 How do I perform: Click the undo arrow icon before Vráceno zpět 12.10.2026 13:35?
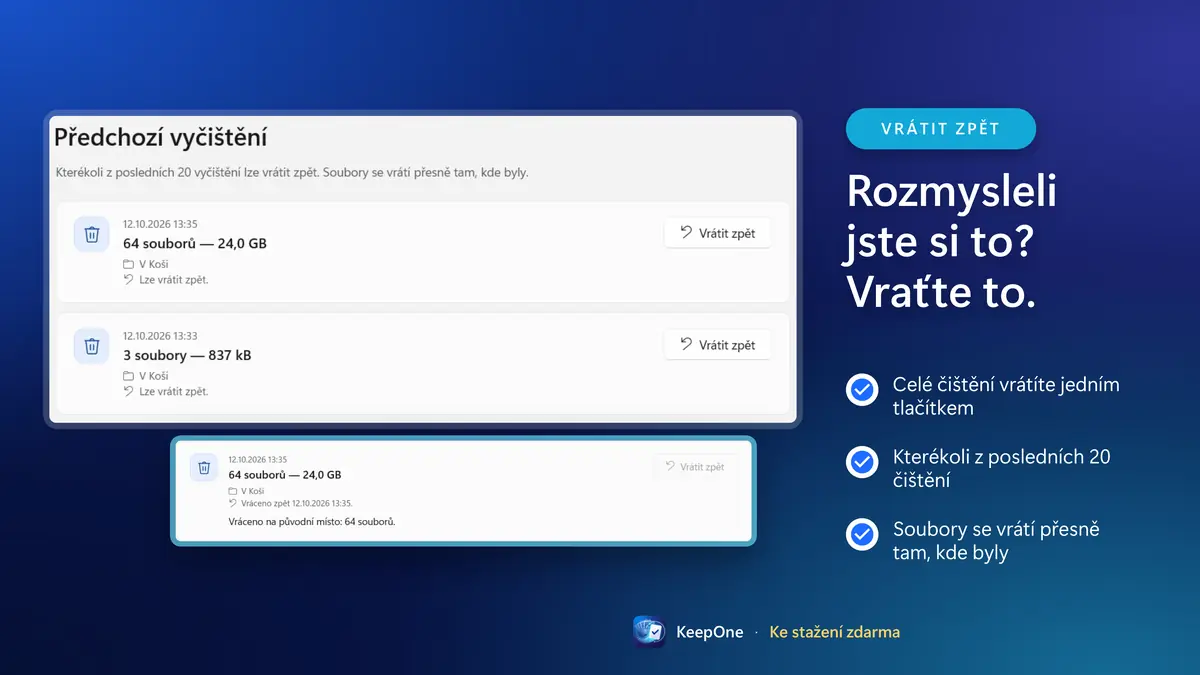pos(233,503)
